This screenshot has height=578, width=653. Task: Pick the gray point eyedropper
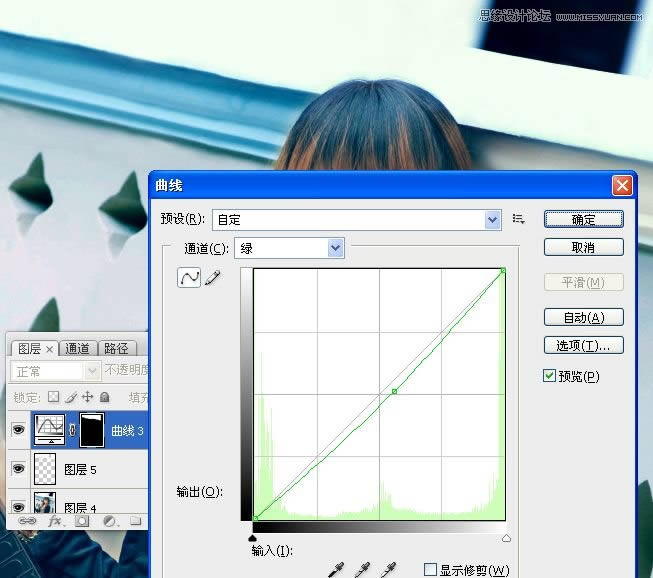tap(363, 570)
